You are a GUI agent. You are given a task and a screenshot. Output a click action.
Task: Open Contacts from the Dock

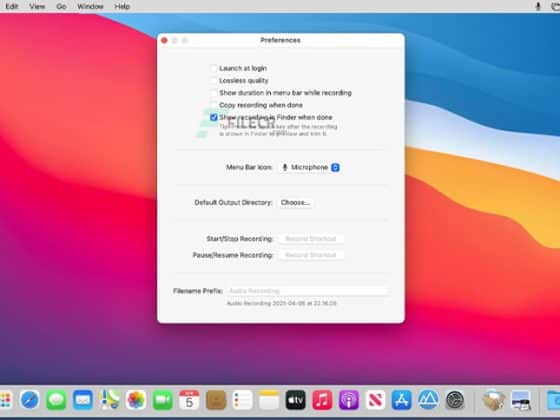coord(216,400)
